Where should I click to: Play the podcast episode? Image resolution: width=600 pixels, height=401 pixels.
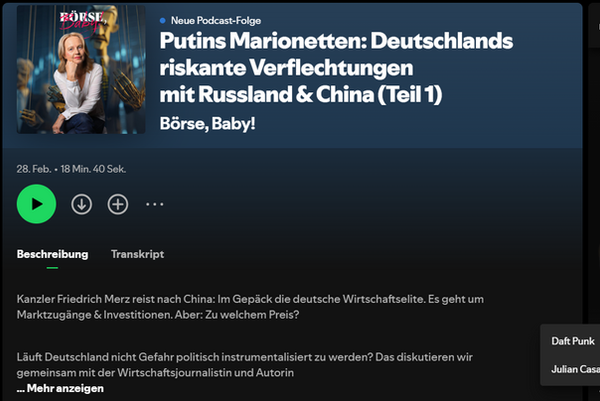[36, 204]
